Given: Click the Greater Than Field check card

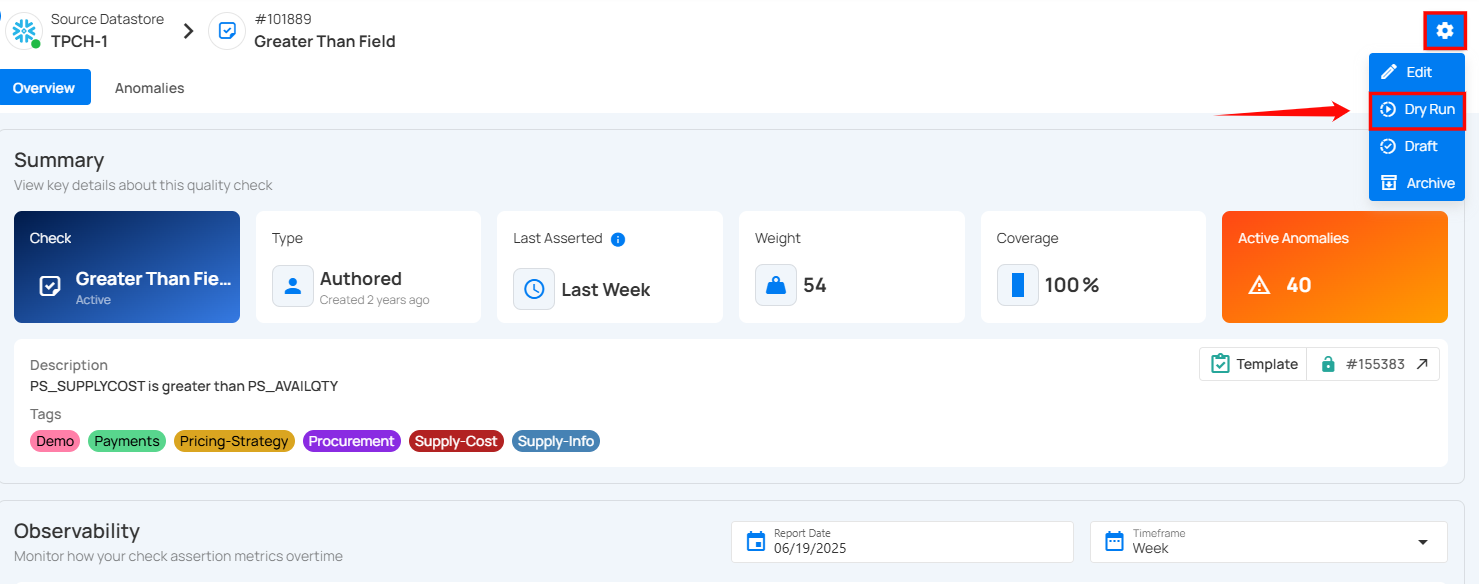Looking at the screenshot, I should click(127, 267).
